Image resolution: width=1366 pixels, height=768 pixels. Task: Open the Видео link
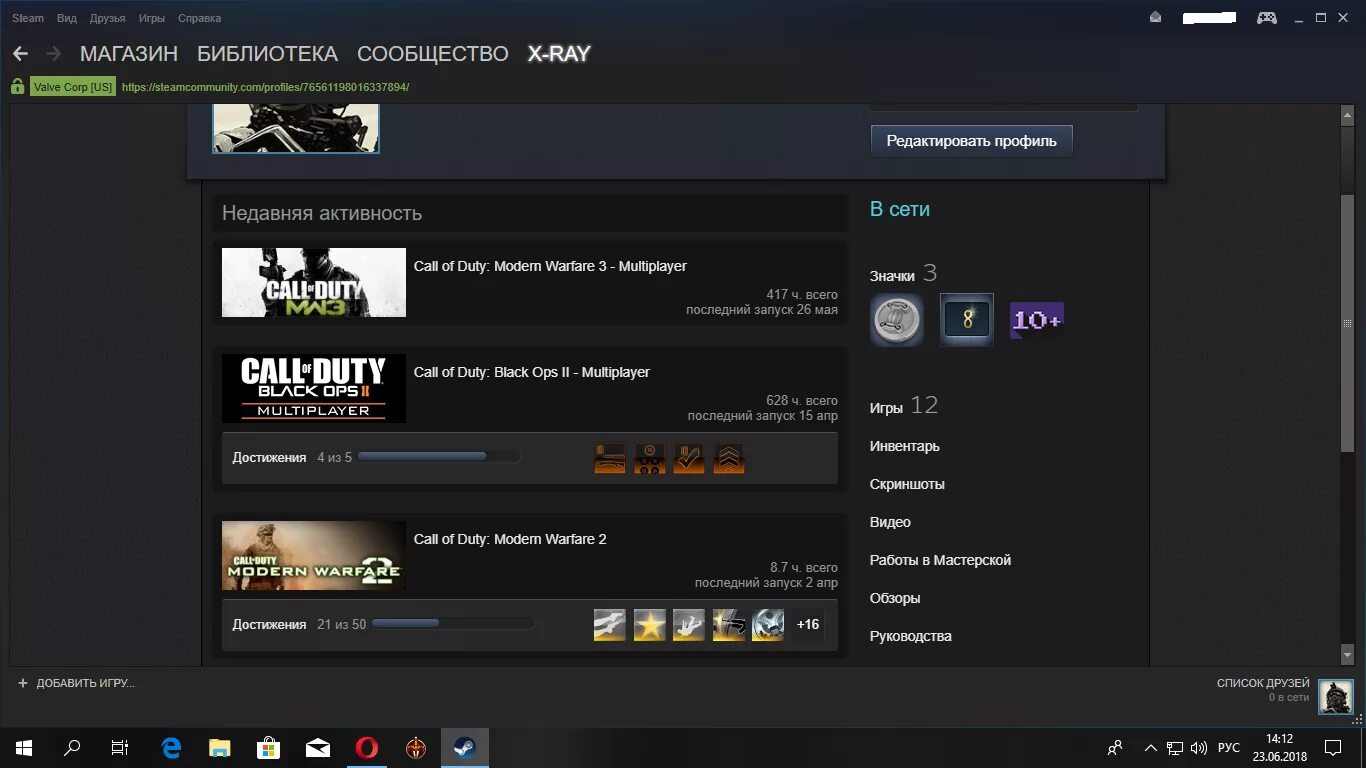pyautogui.click(x=890, y=522)
